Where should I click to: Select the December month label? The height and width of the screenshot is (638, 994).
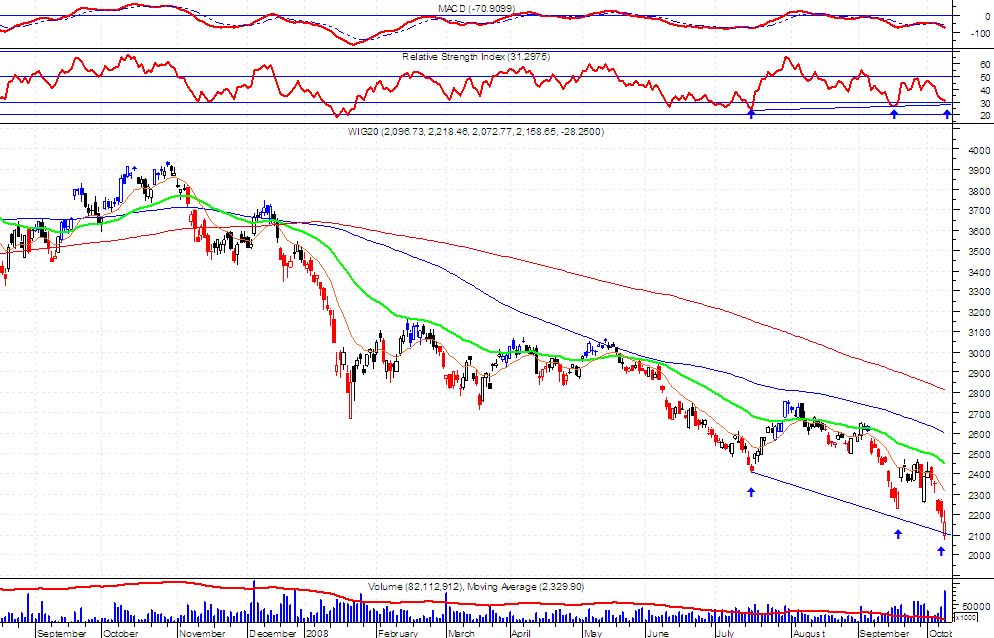pos(273,633)
